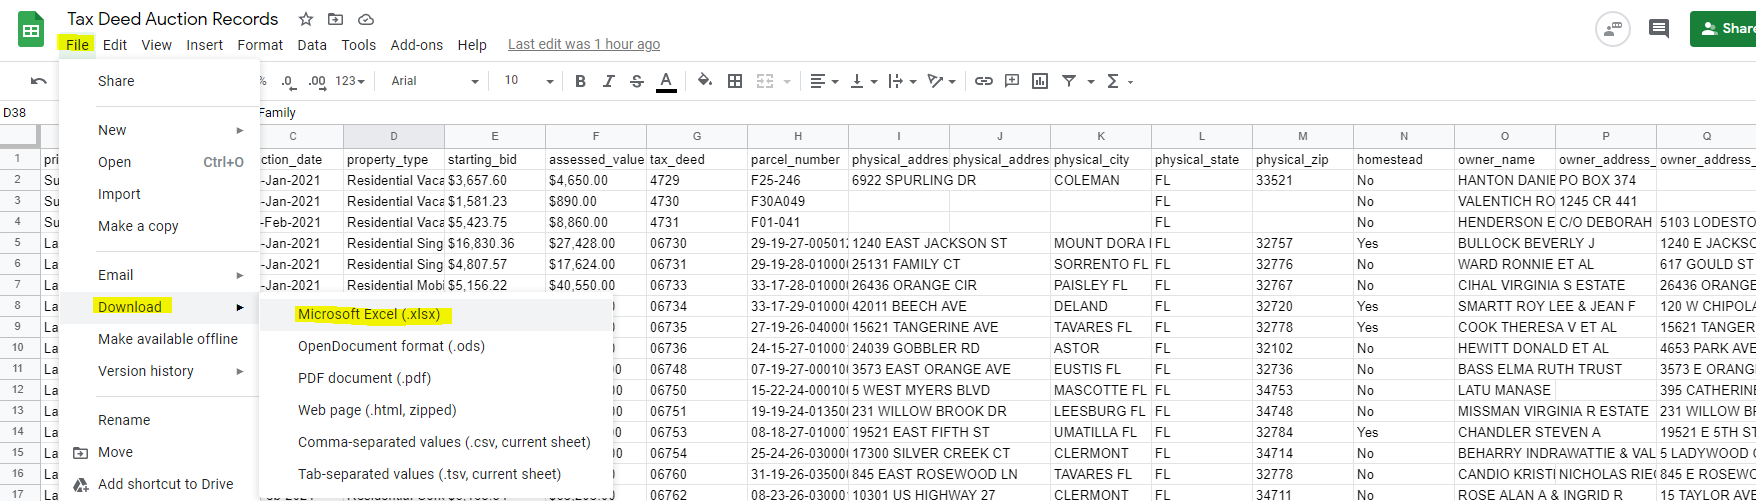Open the 'Last edit was 1 hour ago' link
Screen dimensions: 1756x501
coord(584,44)
